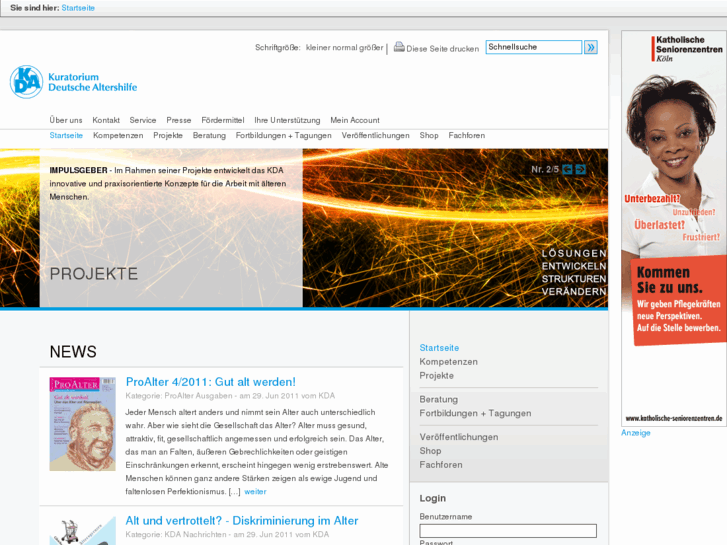Open the Presse menu item
Screen dimensions: 727x545
[179, 120]
